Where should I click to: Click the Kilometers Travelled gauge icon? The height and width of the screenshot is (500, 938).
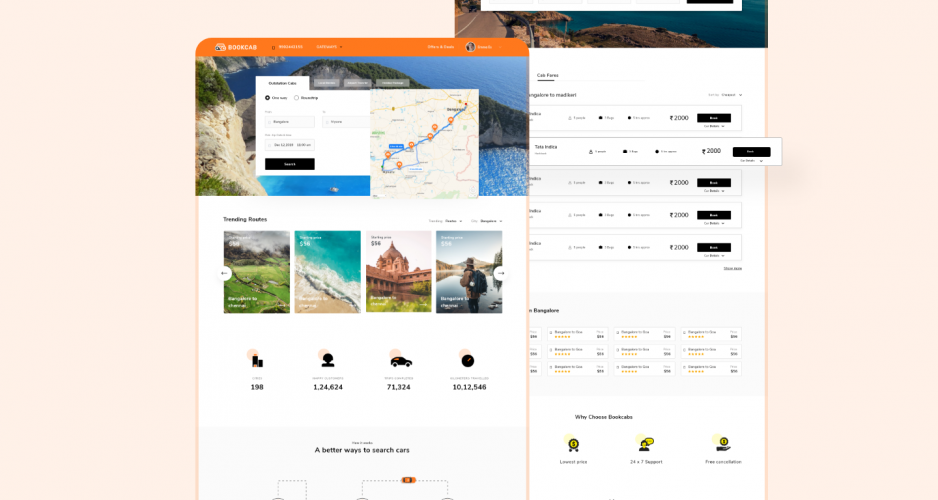468,361
